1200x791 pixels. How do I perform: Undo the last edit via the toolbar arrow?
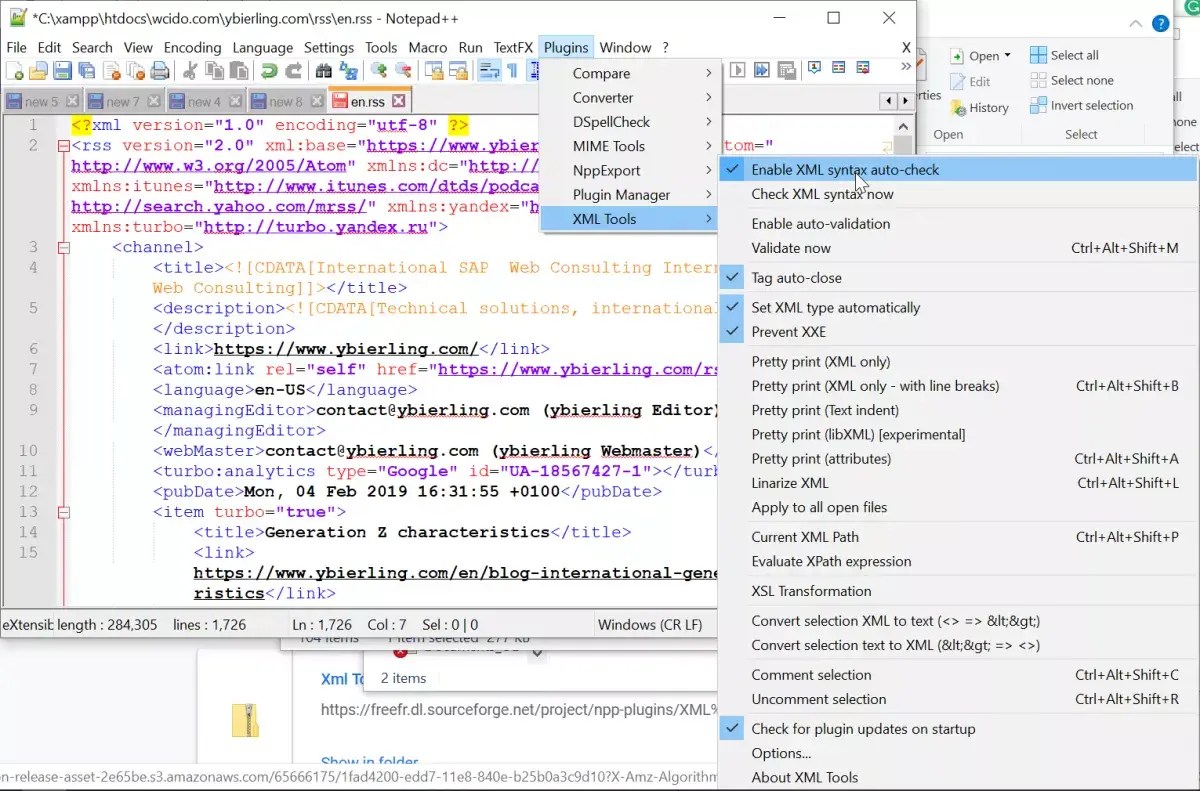pyautogui.click(x=267, y=69)
